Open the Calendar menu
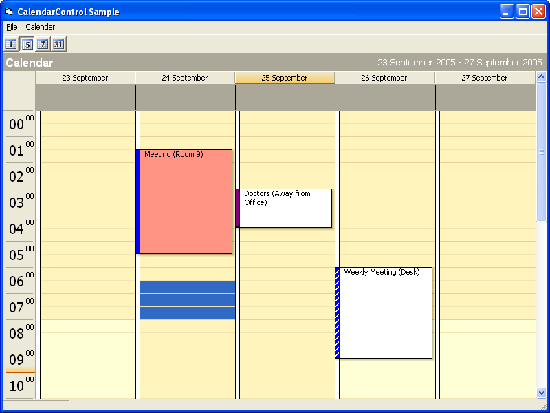Screen dimensions: 550x413 (40, 27)
